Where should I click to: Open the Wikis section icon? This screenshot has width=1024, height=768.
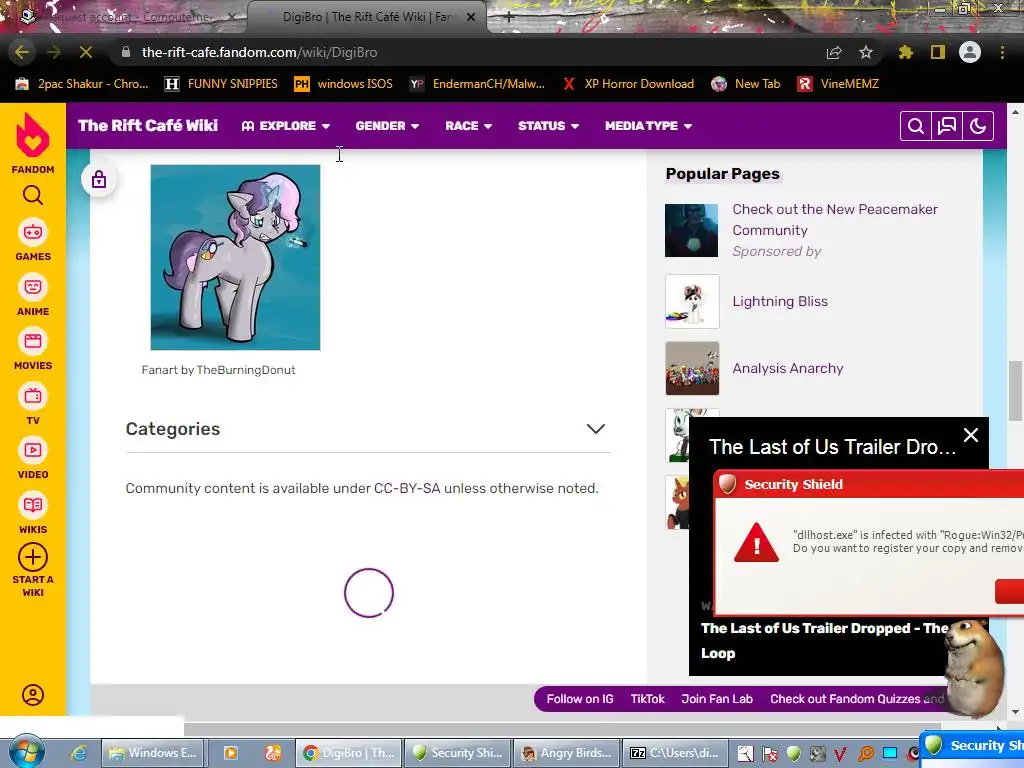(33, 505)
